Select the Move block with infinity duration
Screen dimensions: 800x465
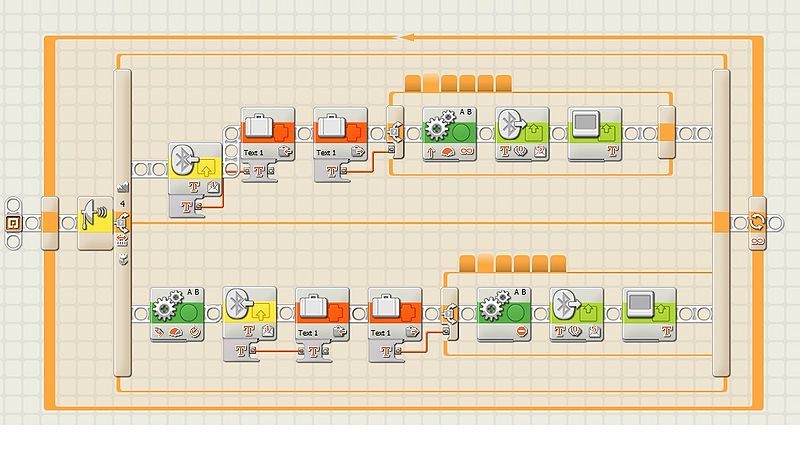tap(447, 131)
